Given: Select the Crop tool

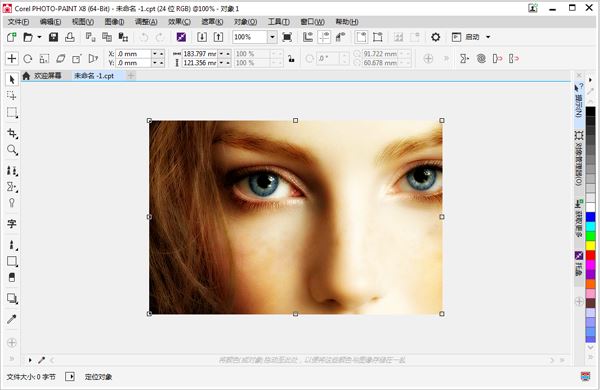Looking at the screenshot, I should click(11, 133).
